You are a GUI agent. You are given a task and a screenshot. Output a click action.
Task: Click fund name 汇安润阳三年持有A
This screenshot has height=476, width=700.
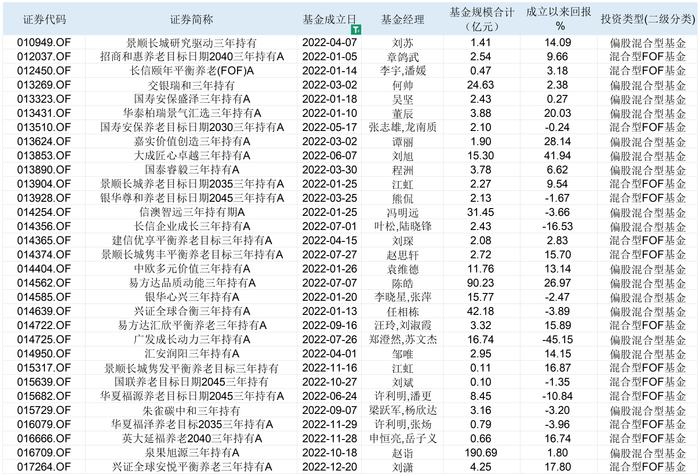(192, 354)
